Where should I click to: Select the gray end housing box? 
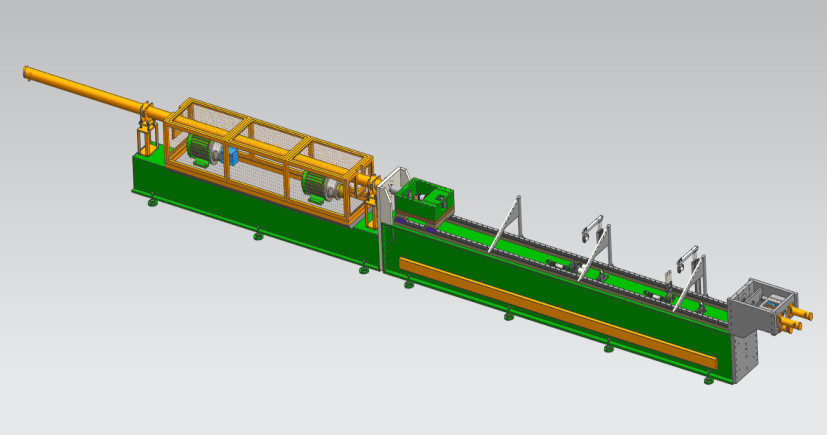[x=762, y=307]
